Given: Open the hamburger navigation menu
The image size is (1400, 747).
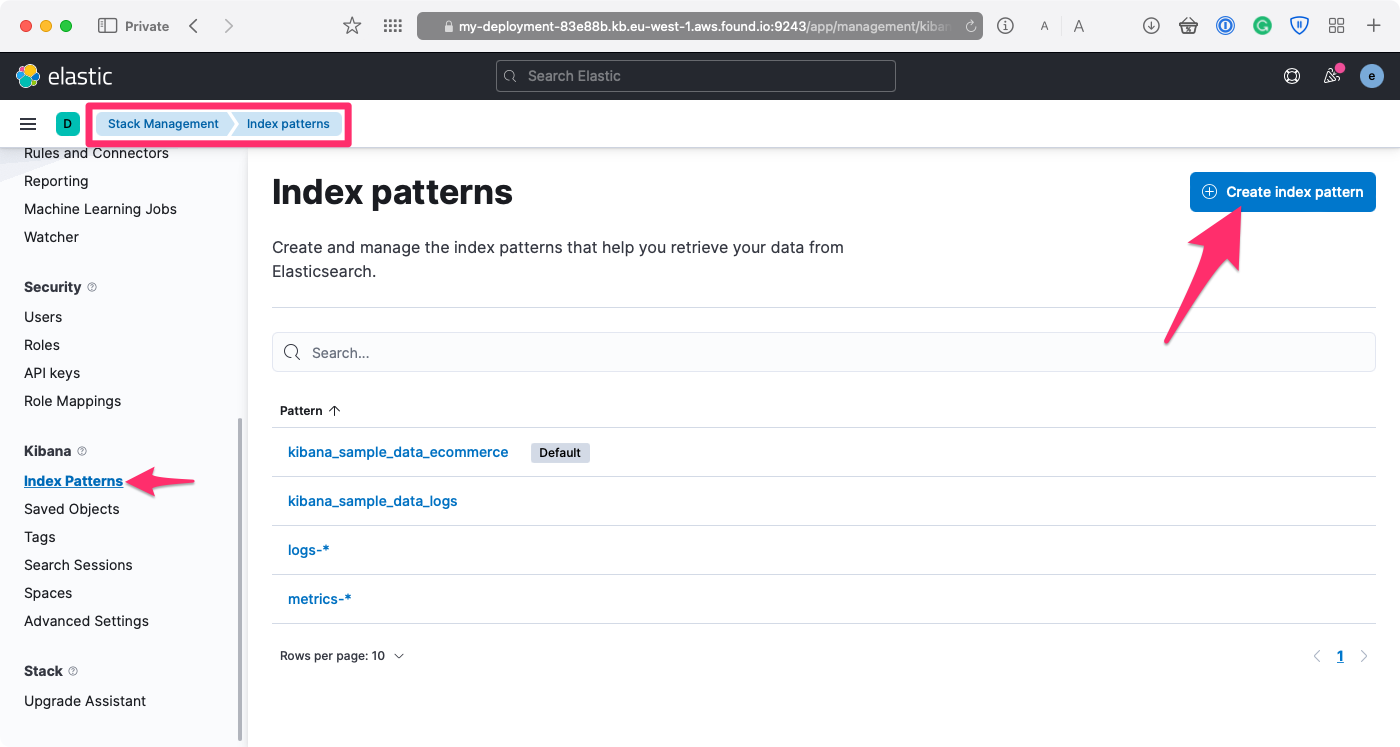Looking at the screenshot, I should pyautogui.click(x=28, y=124).
